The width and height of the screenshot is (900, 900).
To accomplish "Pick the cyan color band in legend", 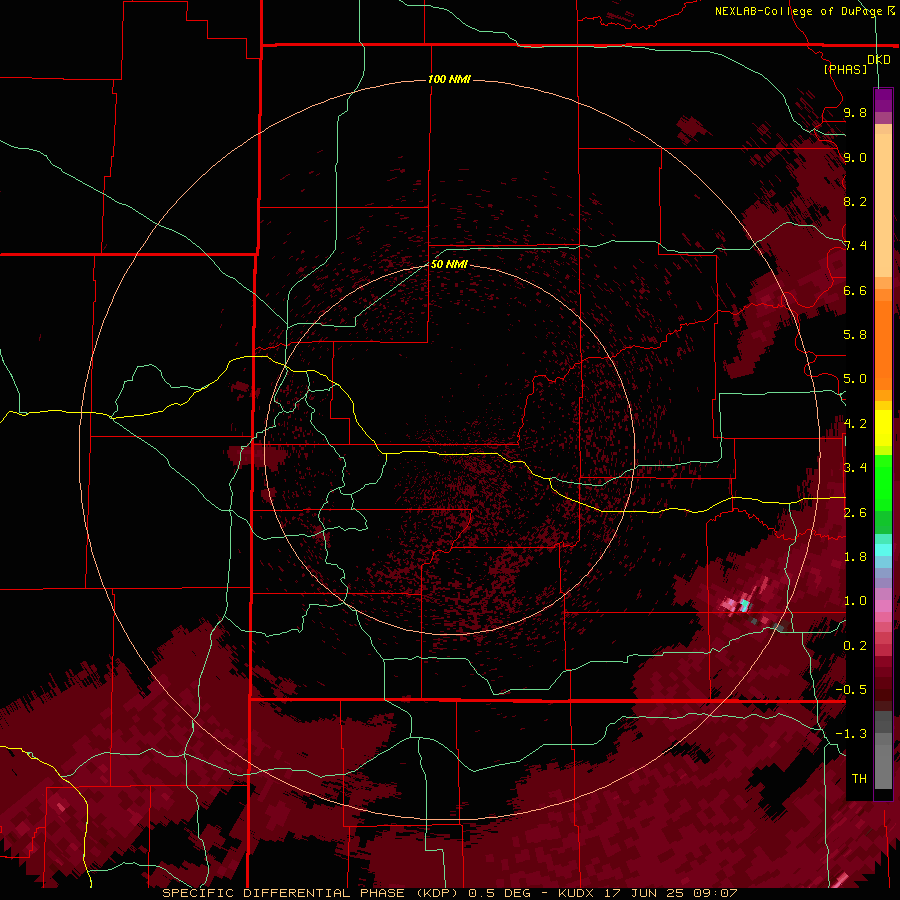I will (883, 550).
